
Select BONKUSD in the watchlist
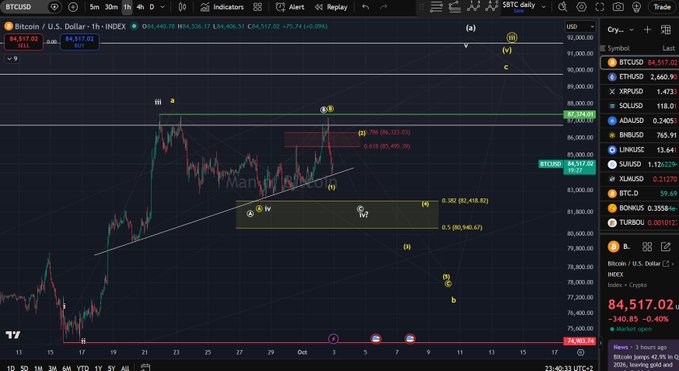click(x=640, y=208)
